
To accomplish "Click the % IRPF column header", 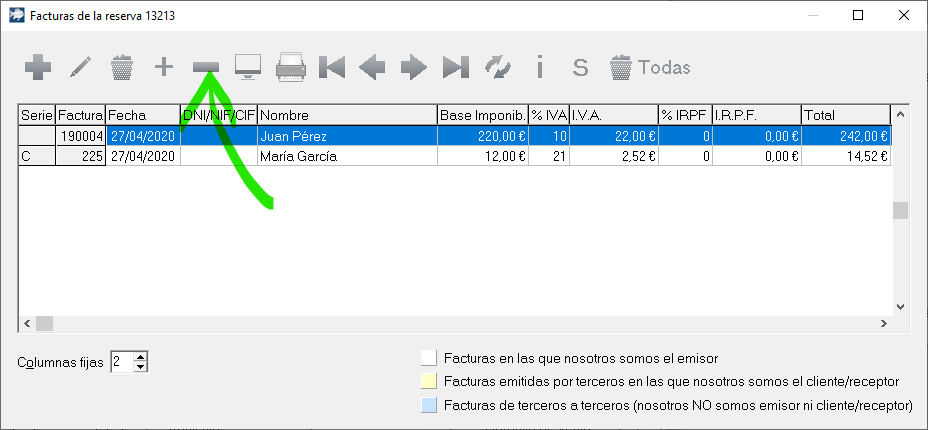I will pos(685,115).
